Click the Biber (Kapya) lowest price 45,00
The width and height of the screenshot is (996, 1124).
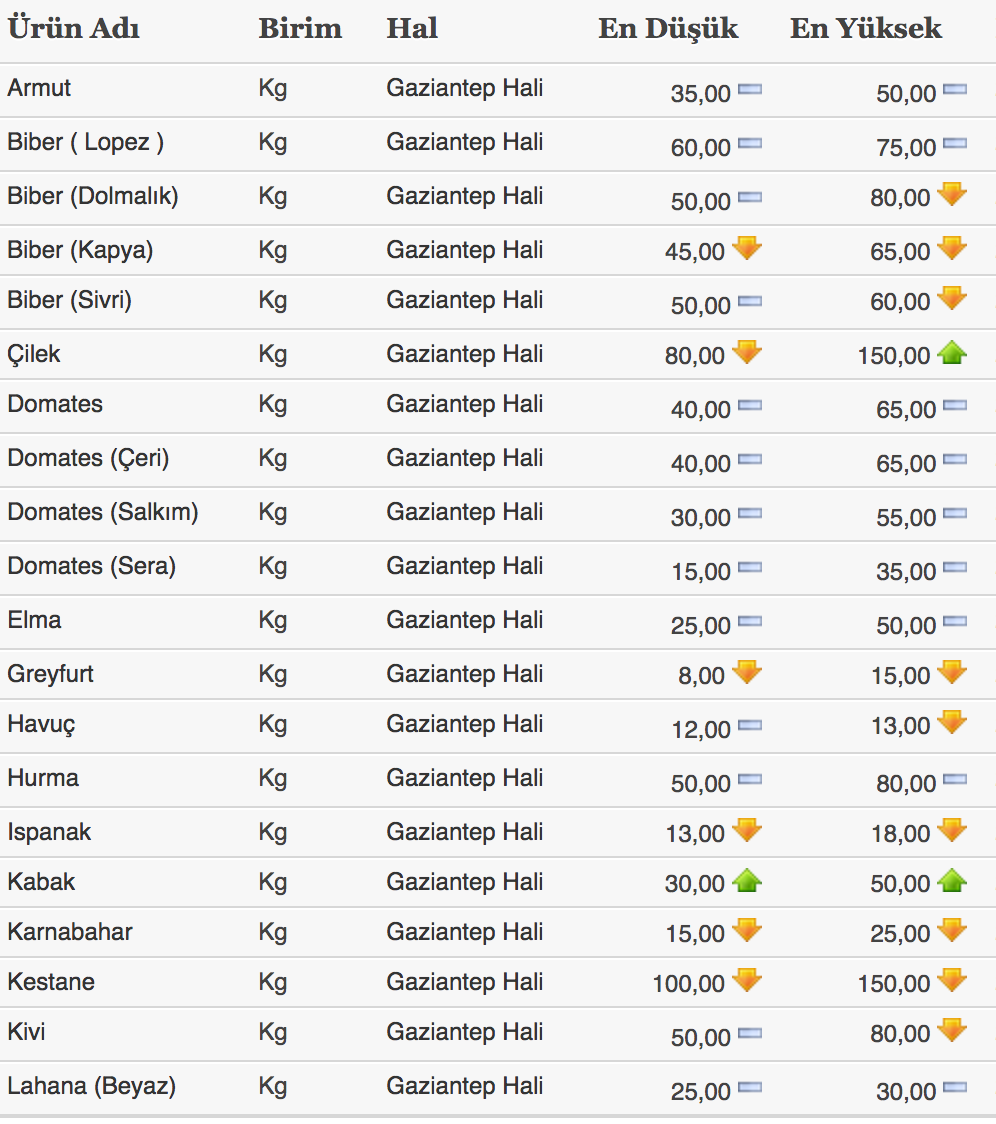click(x=694, y=252)
